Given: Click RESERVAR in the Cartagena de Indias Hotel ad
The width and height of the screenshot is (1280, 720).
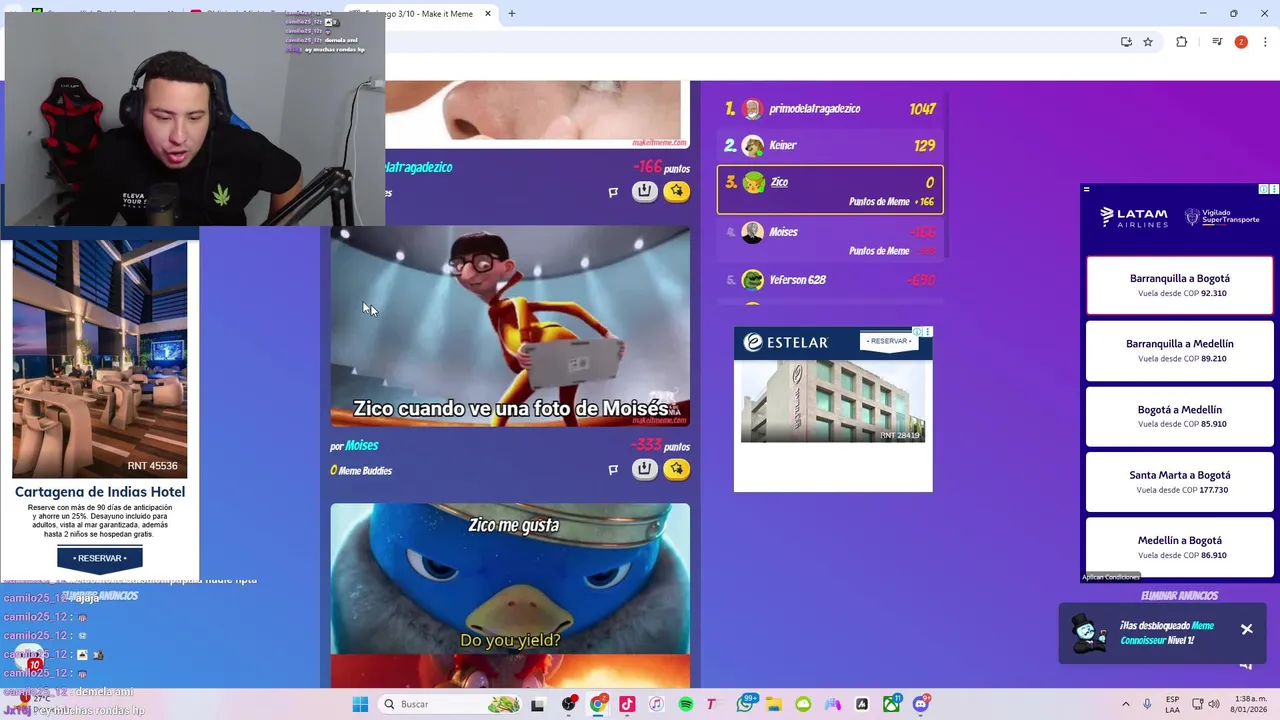Looking at the screenshot, I should [100, 558].
